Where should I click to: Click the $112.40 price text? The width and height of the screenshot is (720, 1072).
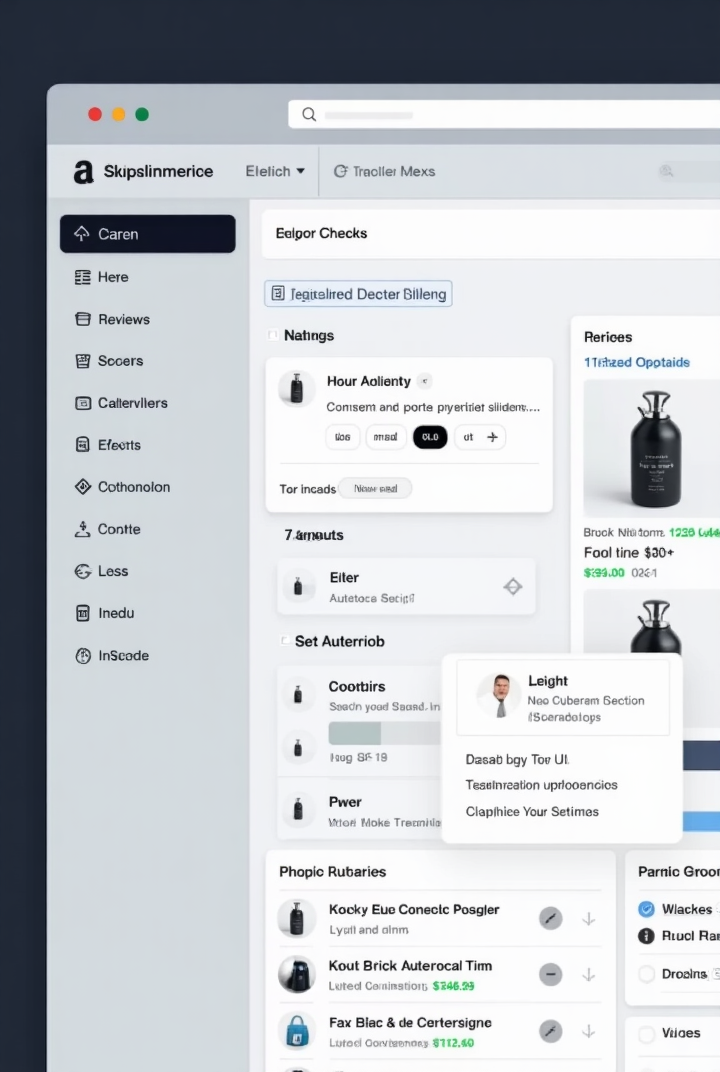pyautogui.click(x=453, y=1043)
